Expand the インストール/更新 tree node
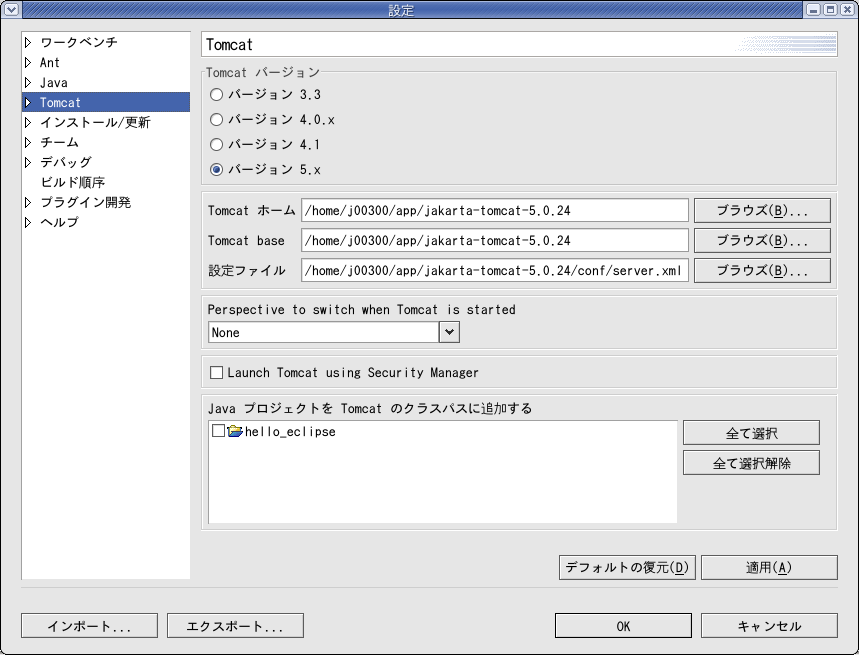Screen dimensions: 859x655 tap(28, 122)
